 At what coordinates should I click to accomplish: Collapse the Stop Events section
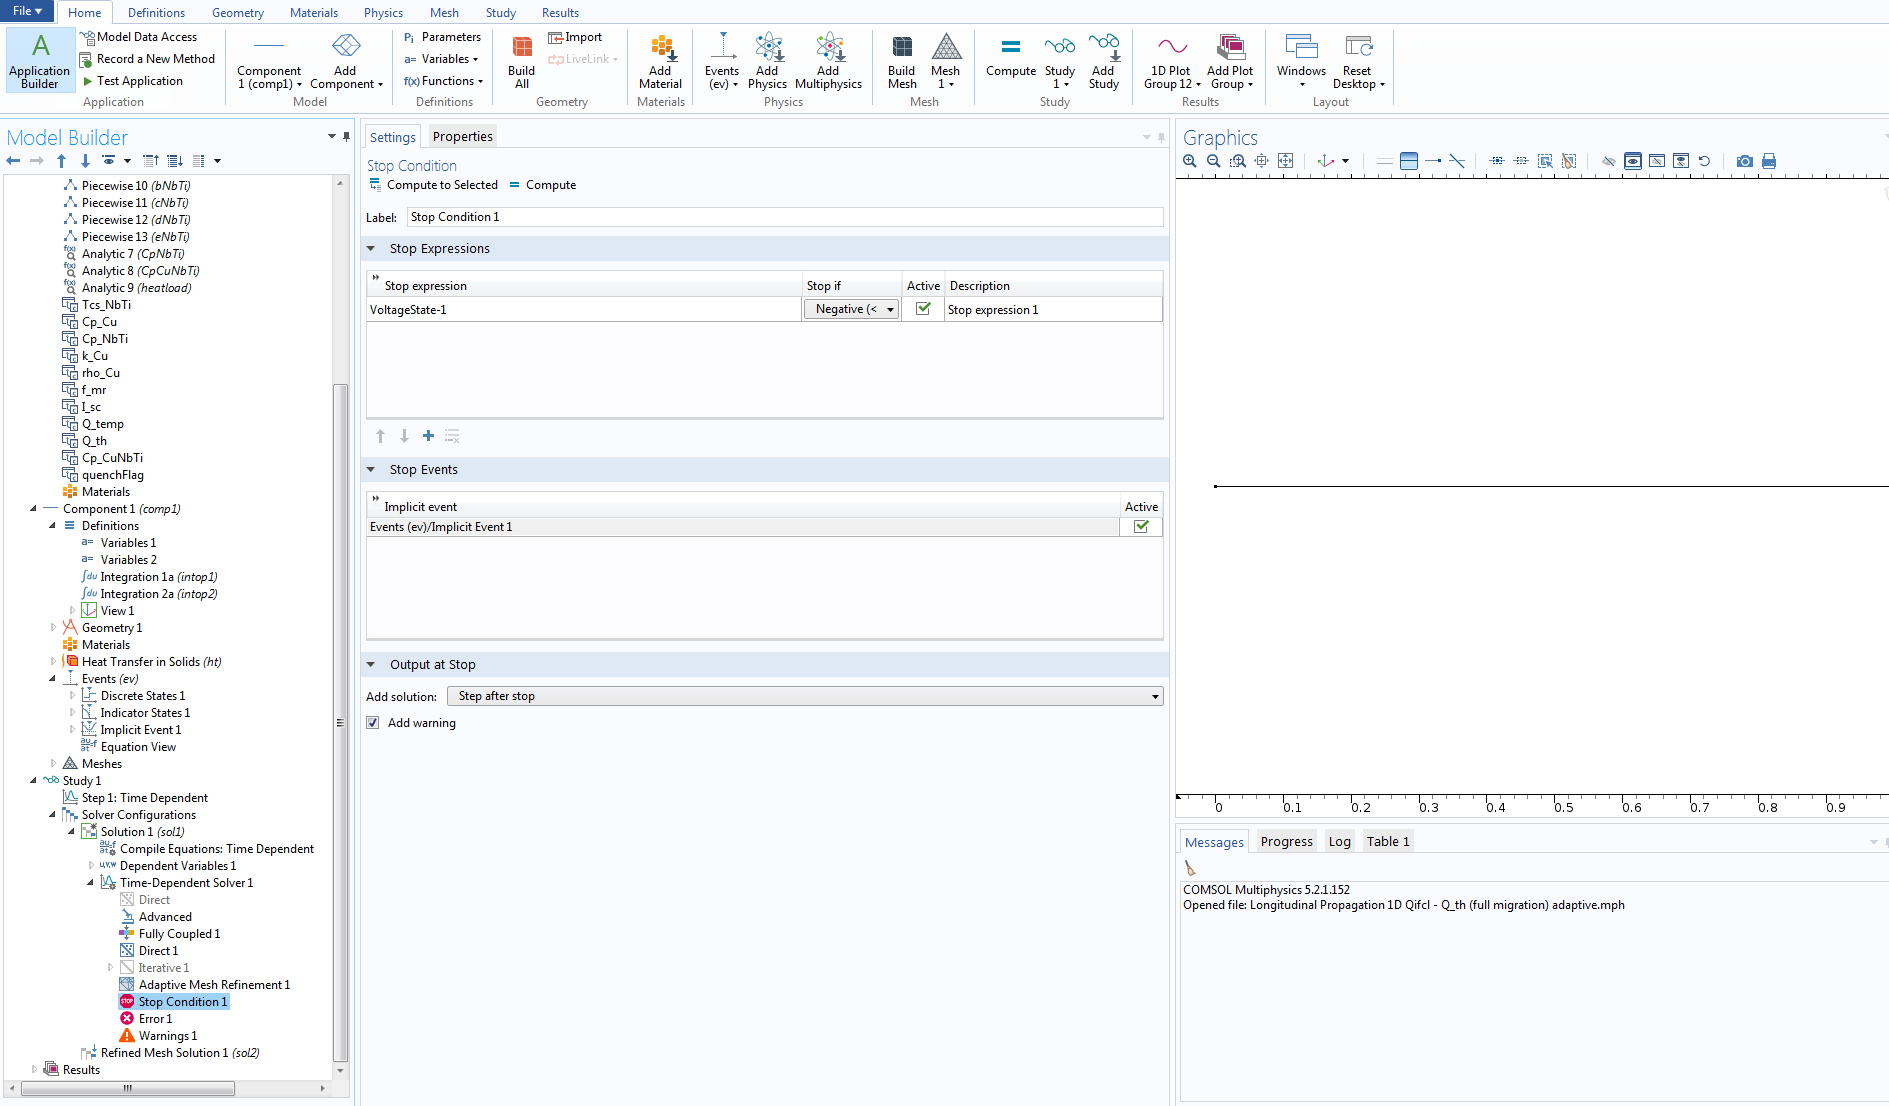371,470
